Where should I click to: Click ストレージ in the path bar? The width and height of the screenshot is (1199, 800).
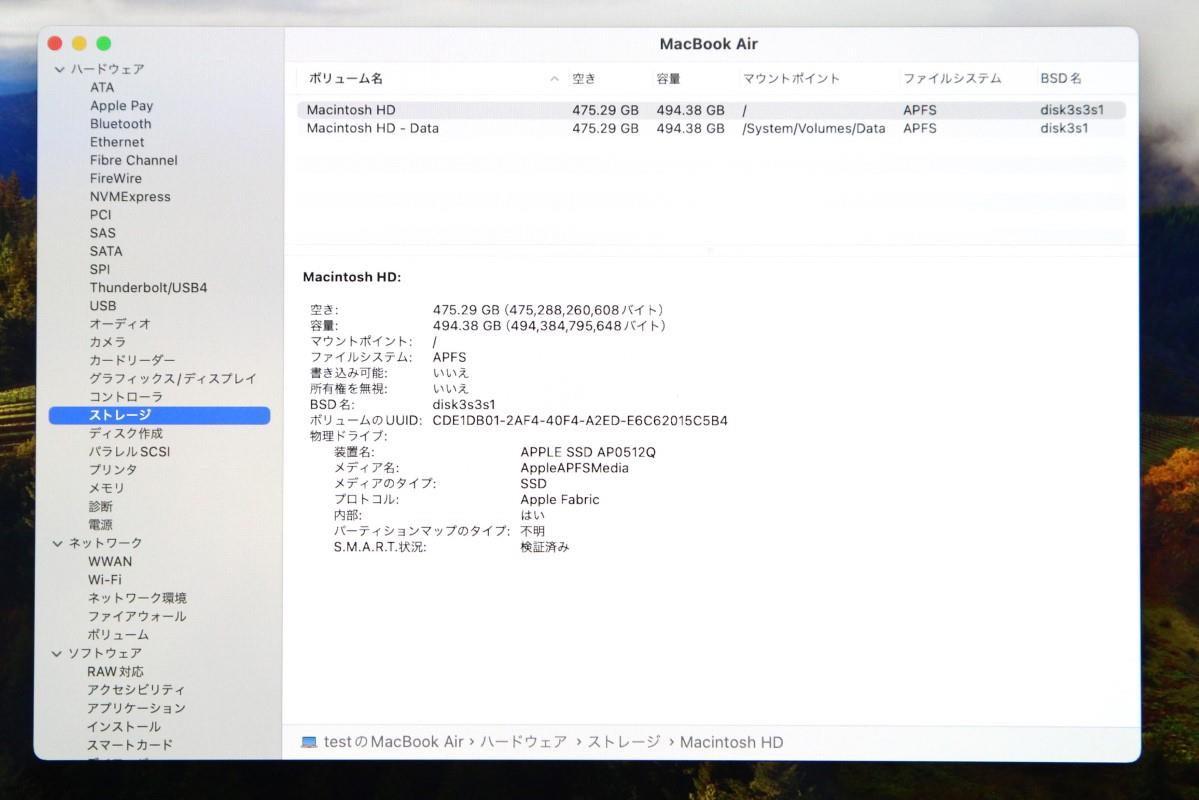click(624, 742)
